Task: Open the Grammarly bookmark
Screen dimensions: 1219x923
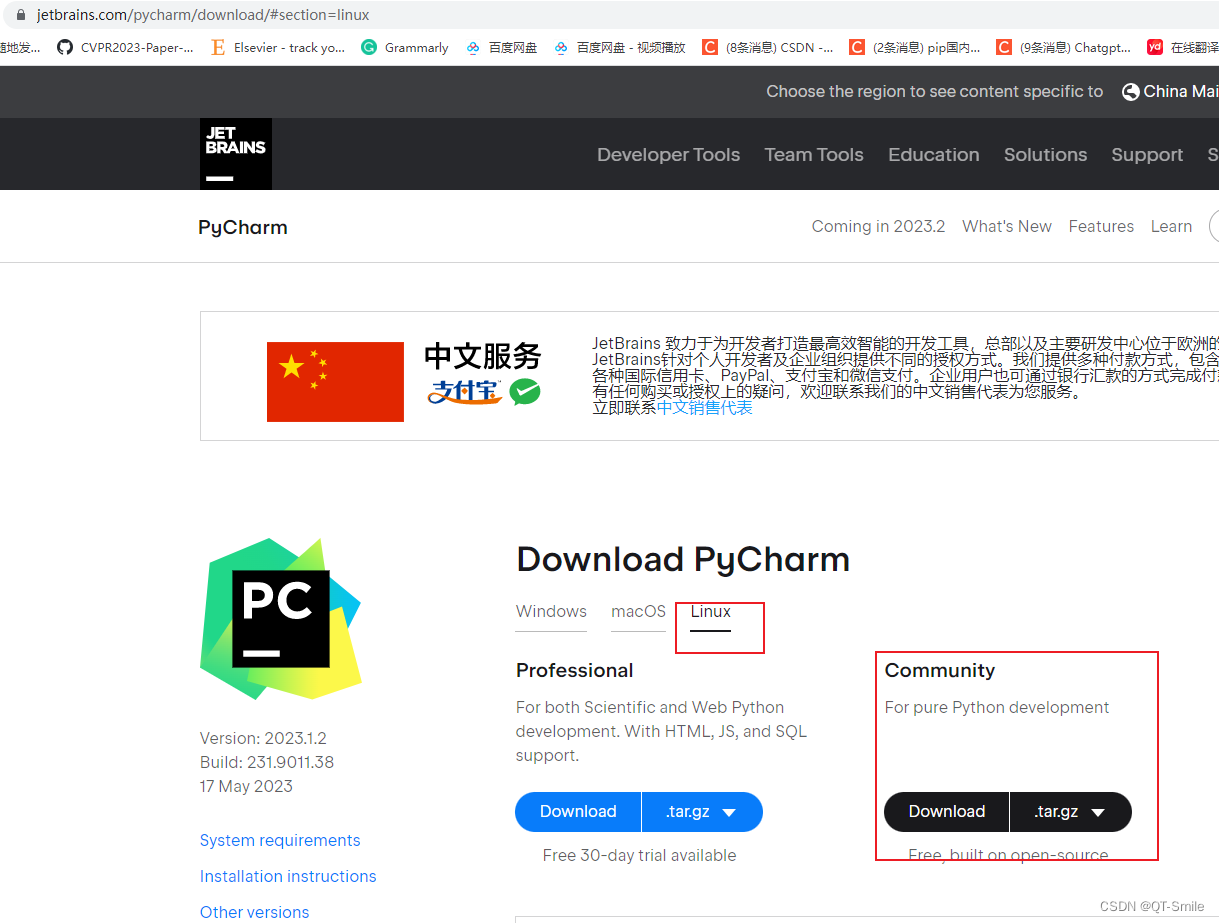Action: [405, 47]
